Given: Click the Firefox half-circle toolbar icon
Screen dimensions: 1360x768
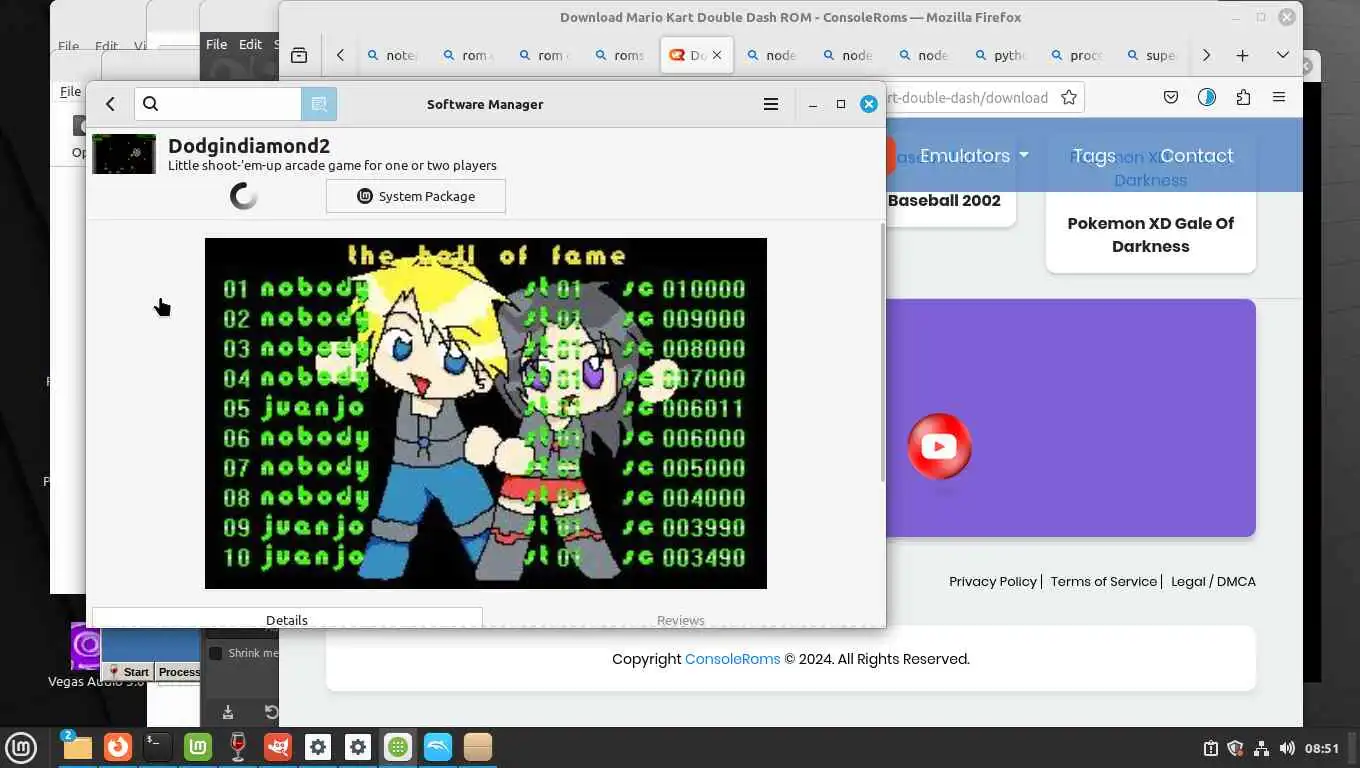Looking at the screenshot, I should click(1207, 97).
